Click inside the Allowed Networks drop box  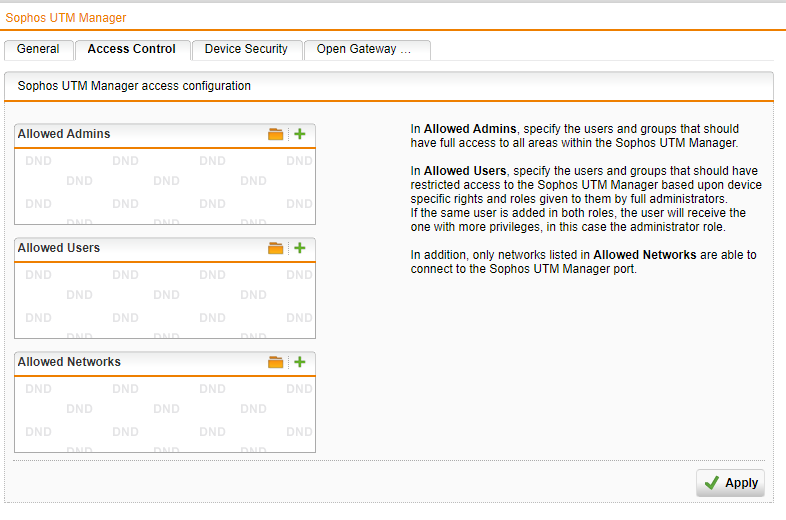(165, 414)
